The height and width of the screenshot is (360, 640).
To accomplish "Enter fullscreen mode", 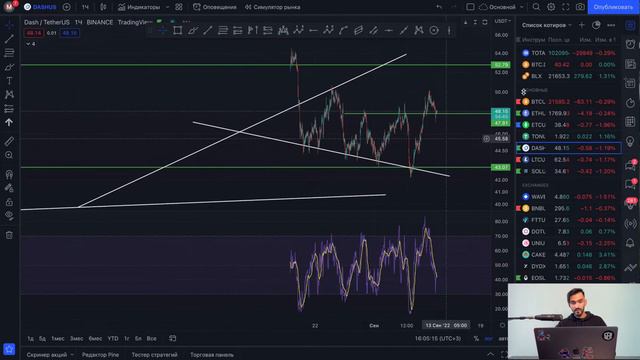I will (566, 7).
